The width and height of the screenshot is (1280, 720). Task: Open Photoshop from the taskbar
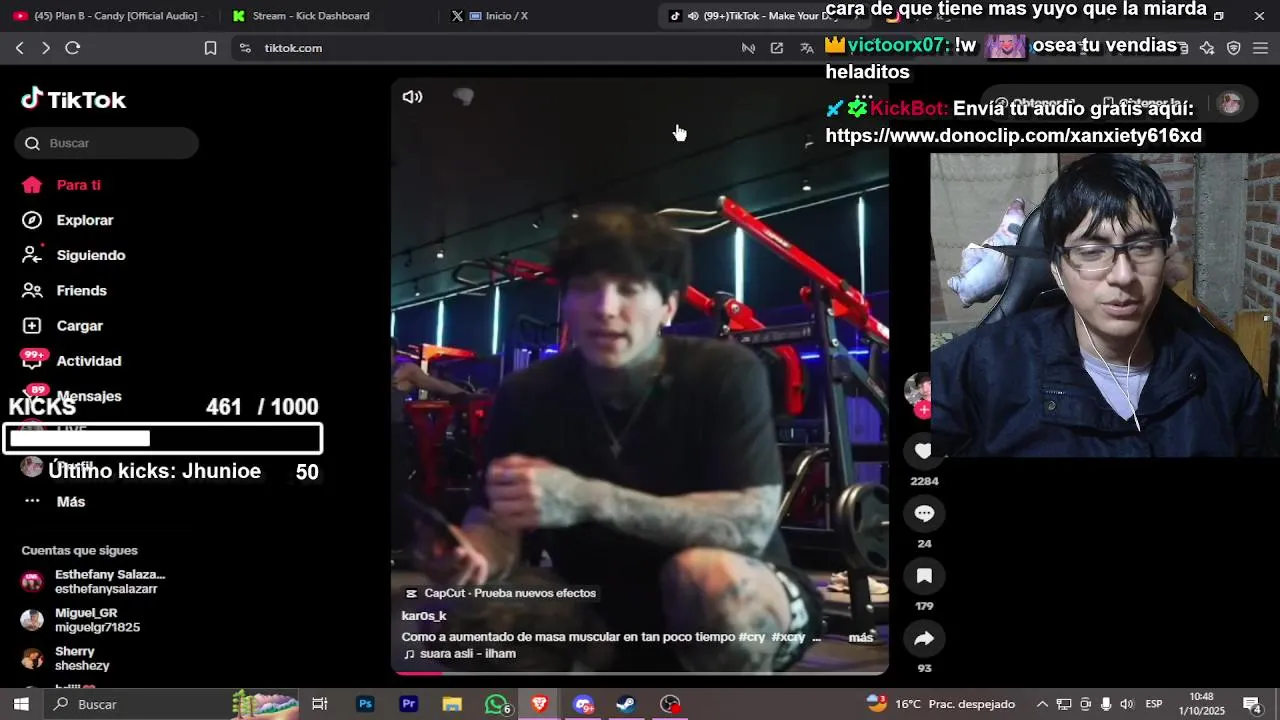point(366,704)
